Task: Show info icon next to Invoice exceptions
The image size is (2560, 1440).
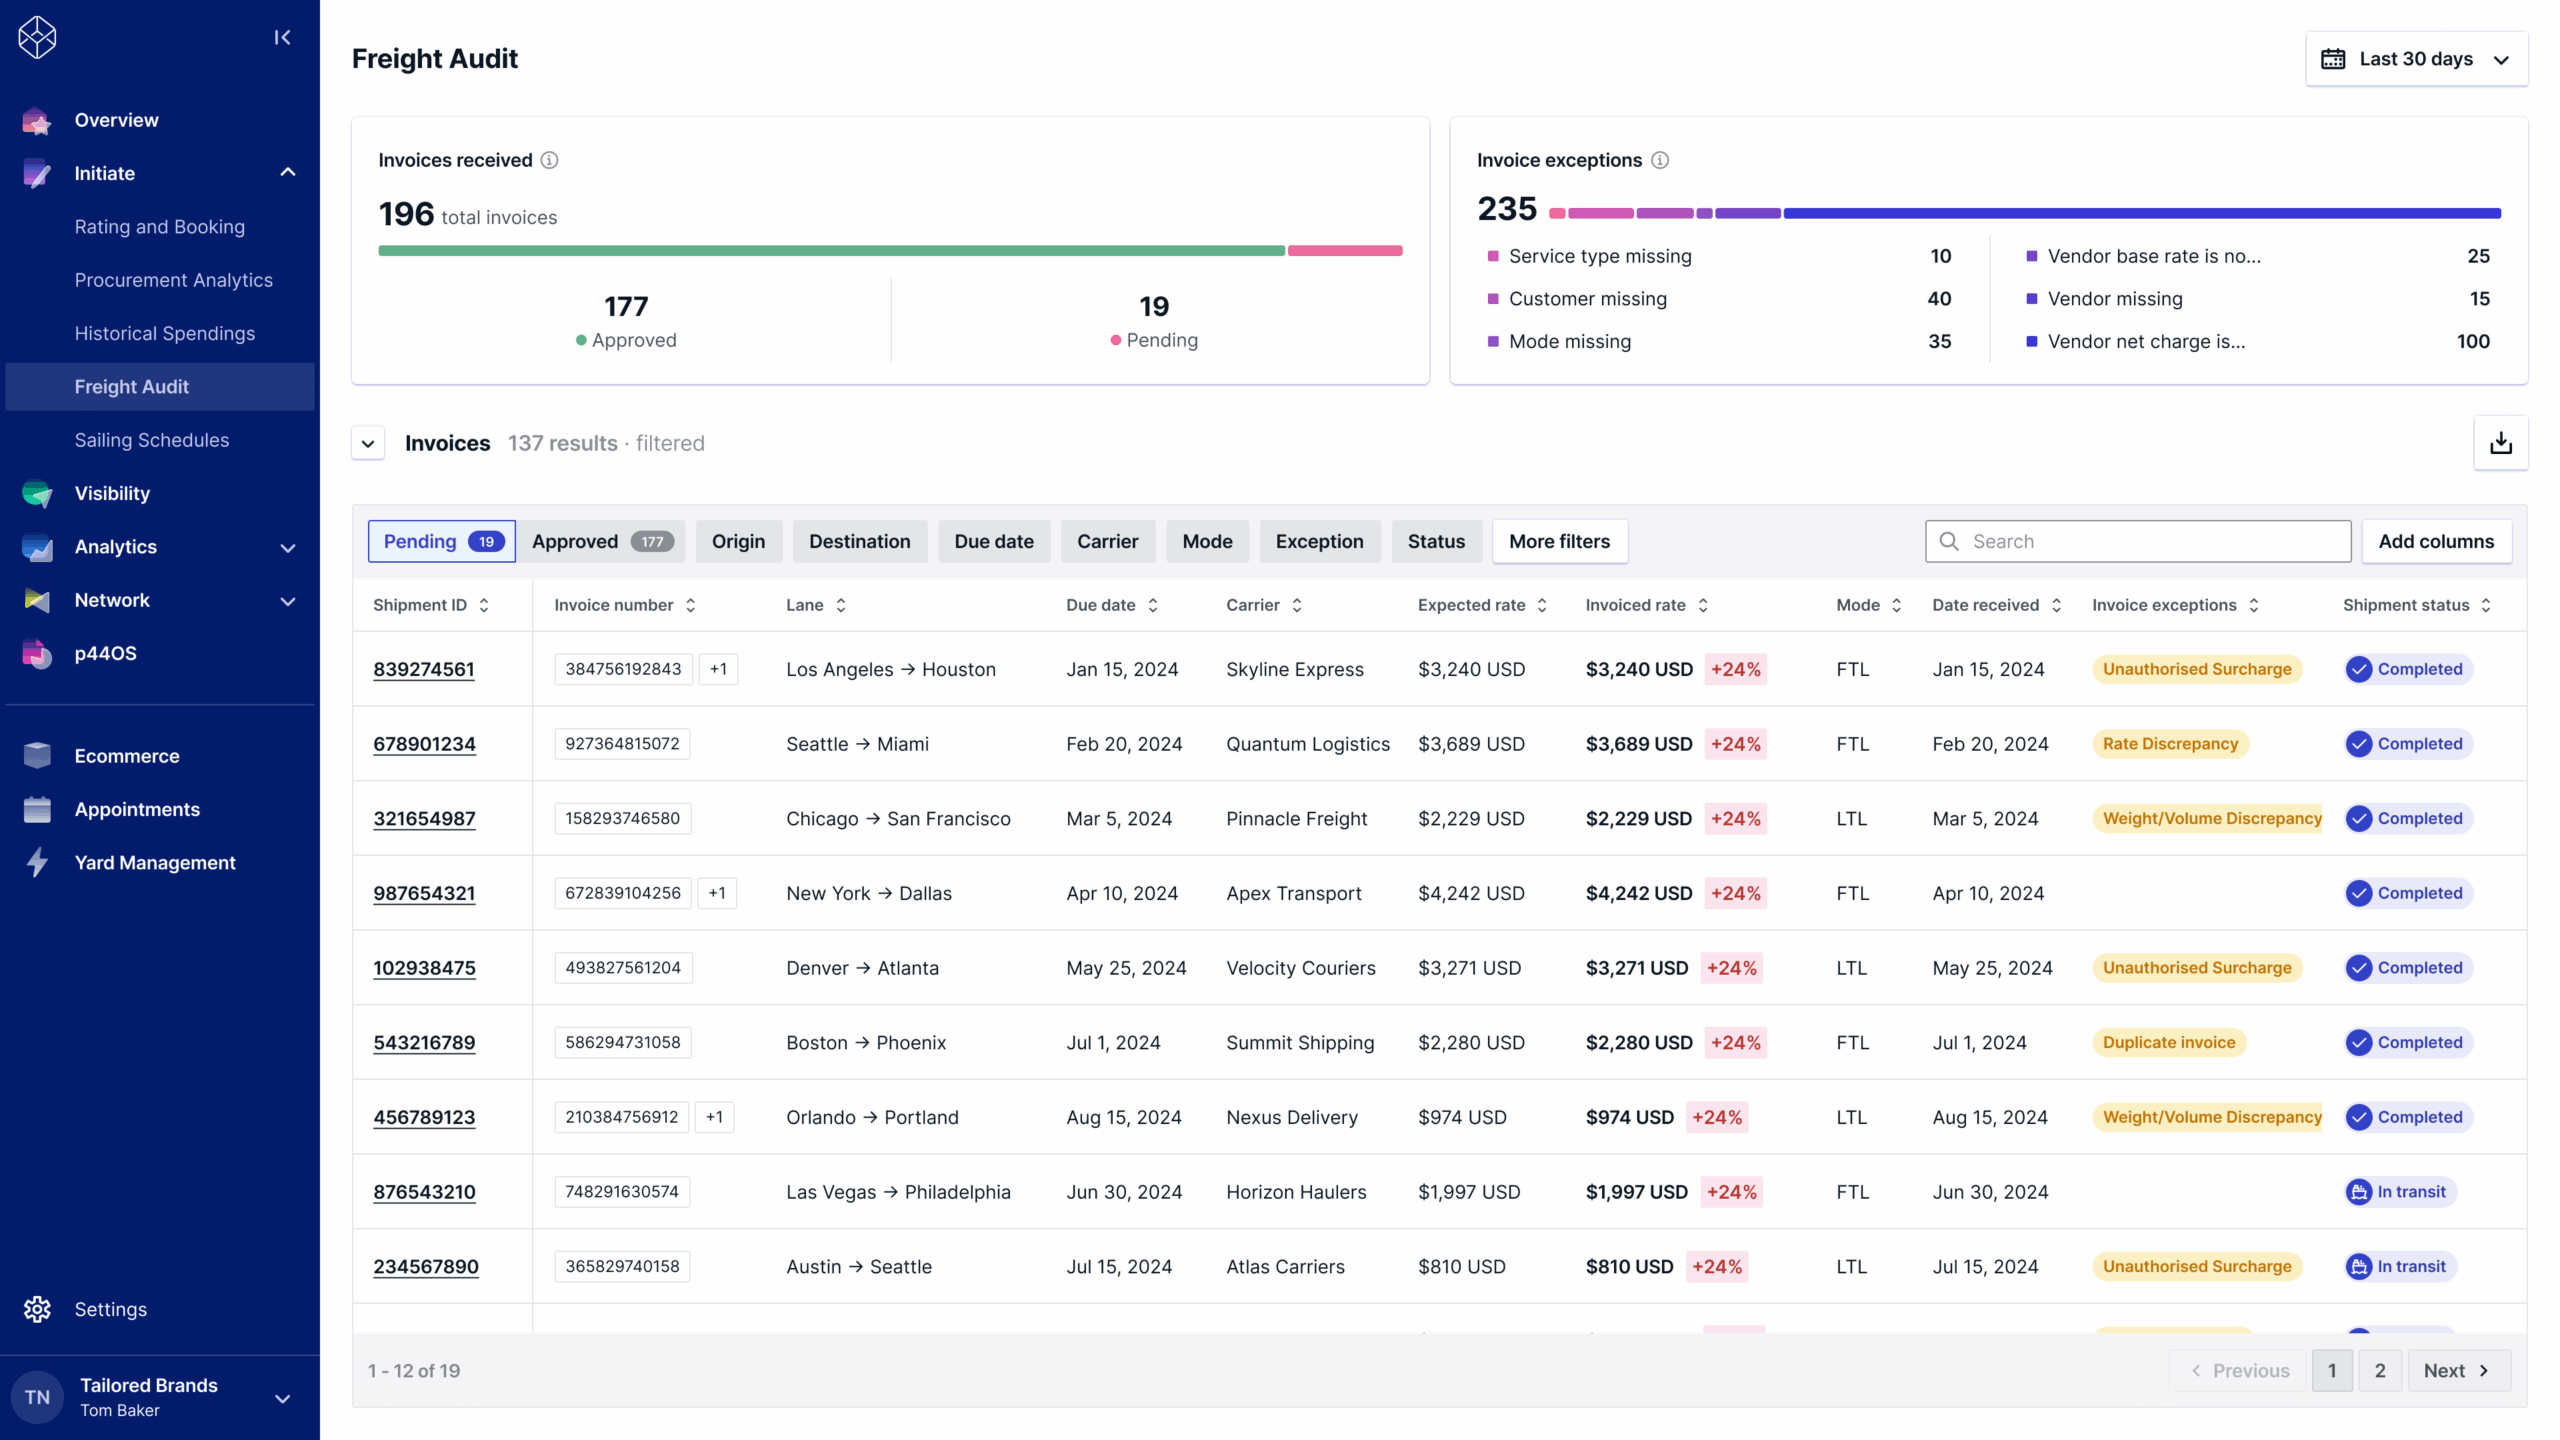Action: pyautogui.click(x=1660, y=160)
